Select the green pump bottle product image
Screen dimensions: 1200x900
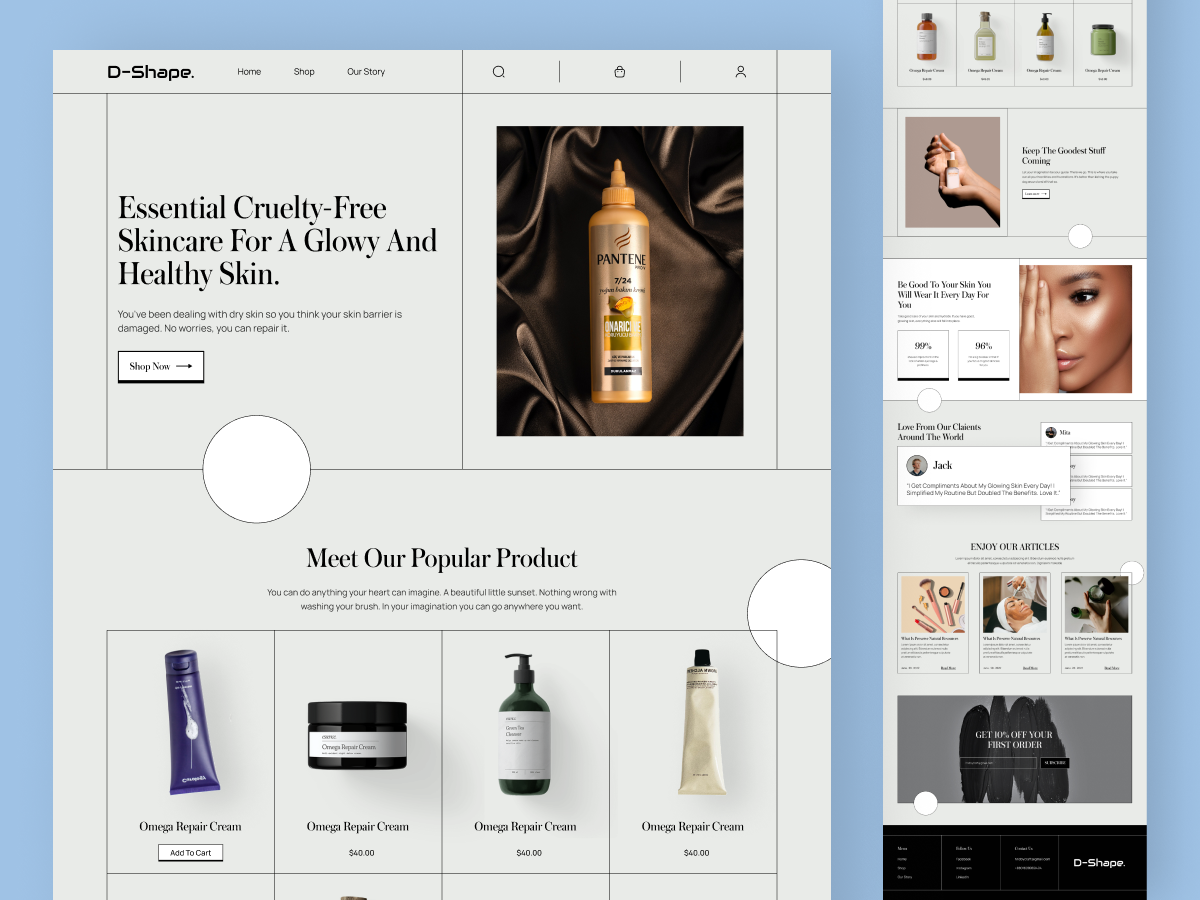[x=525, y=725]
